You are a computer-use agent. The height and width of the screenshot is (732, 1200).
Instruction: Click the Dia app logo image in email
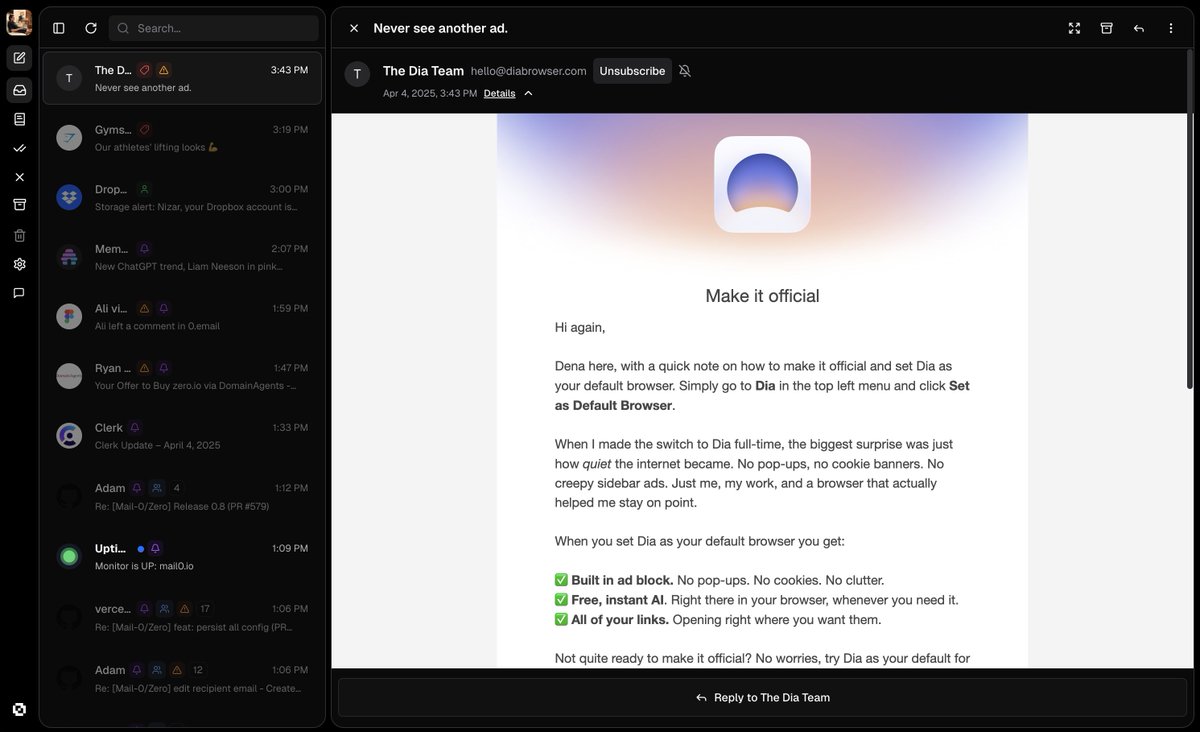pos(762,184)
